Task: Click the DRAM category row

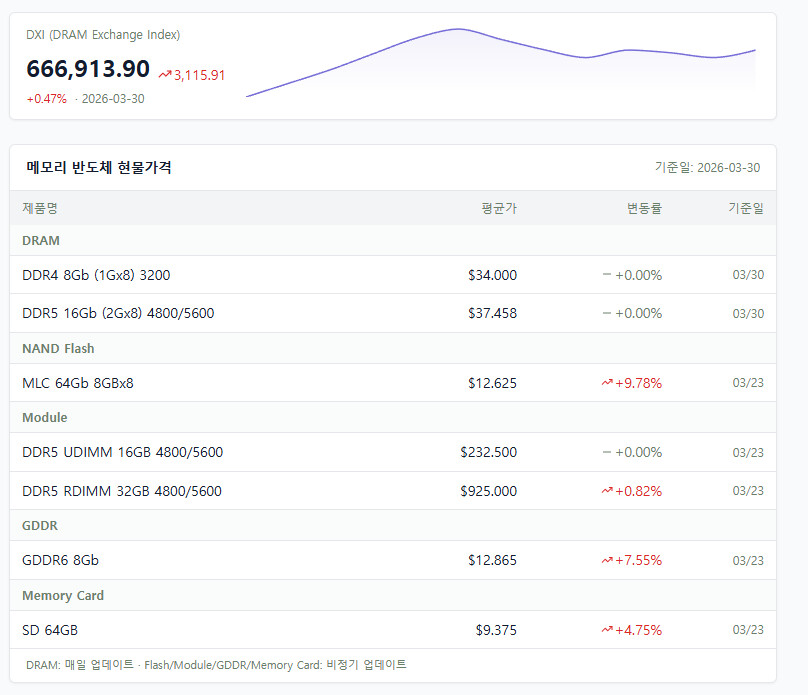Action: (393, 241)
